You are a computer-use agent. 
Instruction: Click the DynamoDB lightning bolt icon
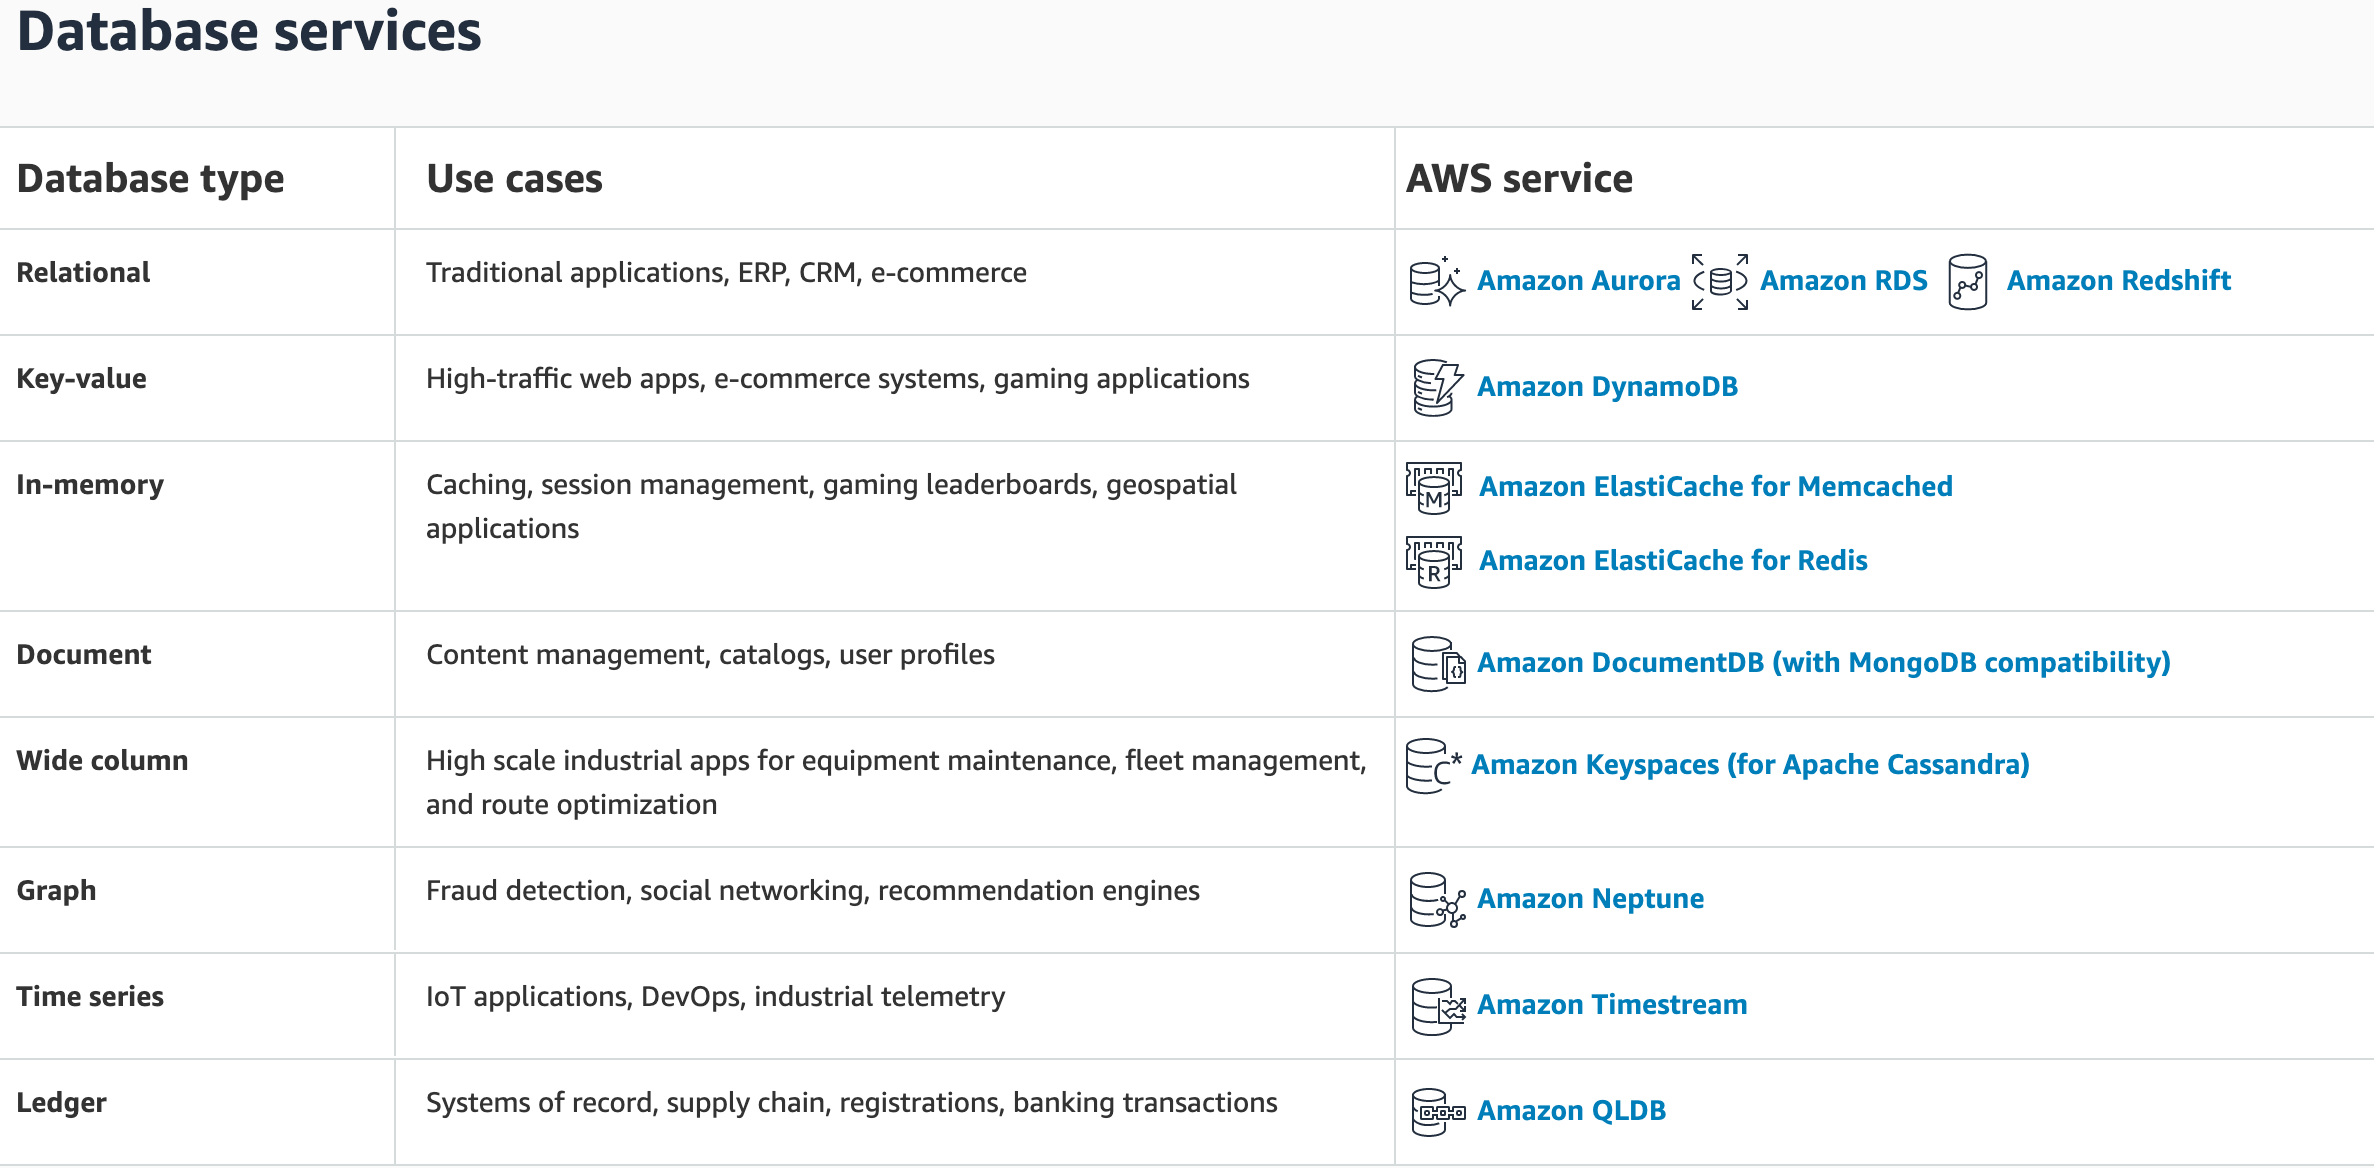[1436, 388]
